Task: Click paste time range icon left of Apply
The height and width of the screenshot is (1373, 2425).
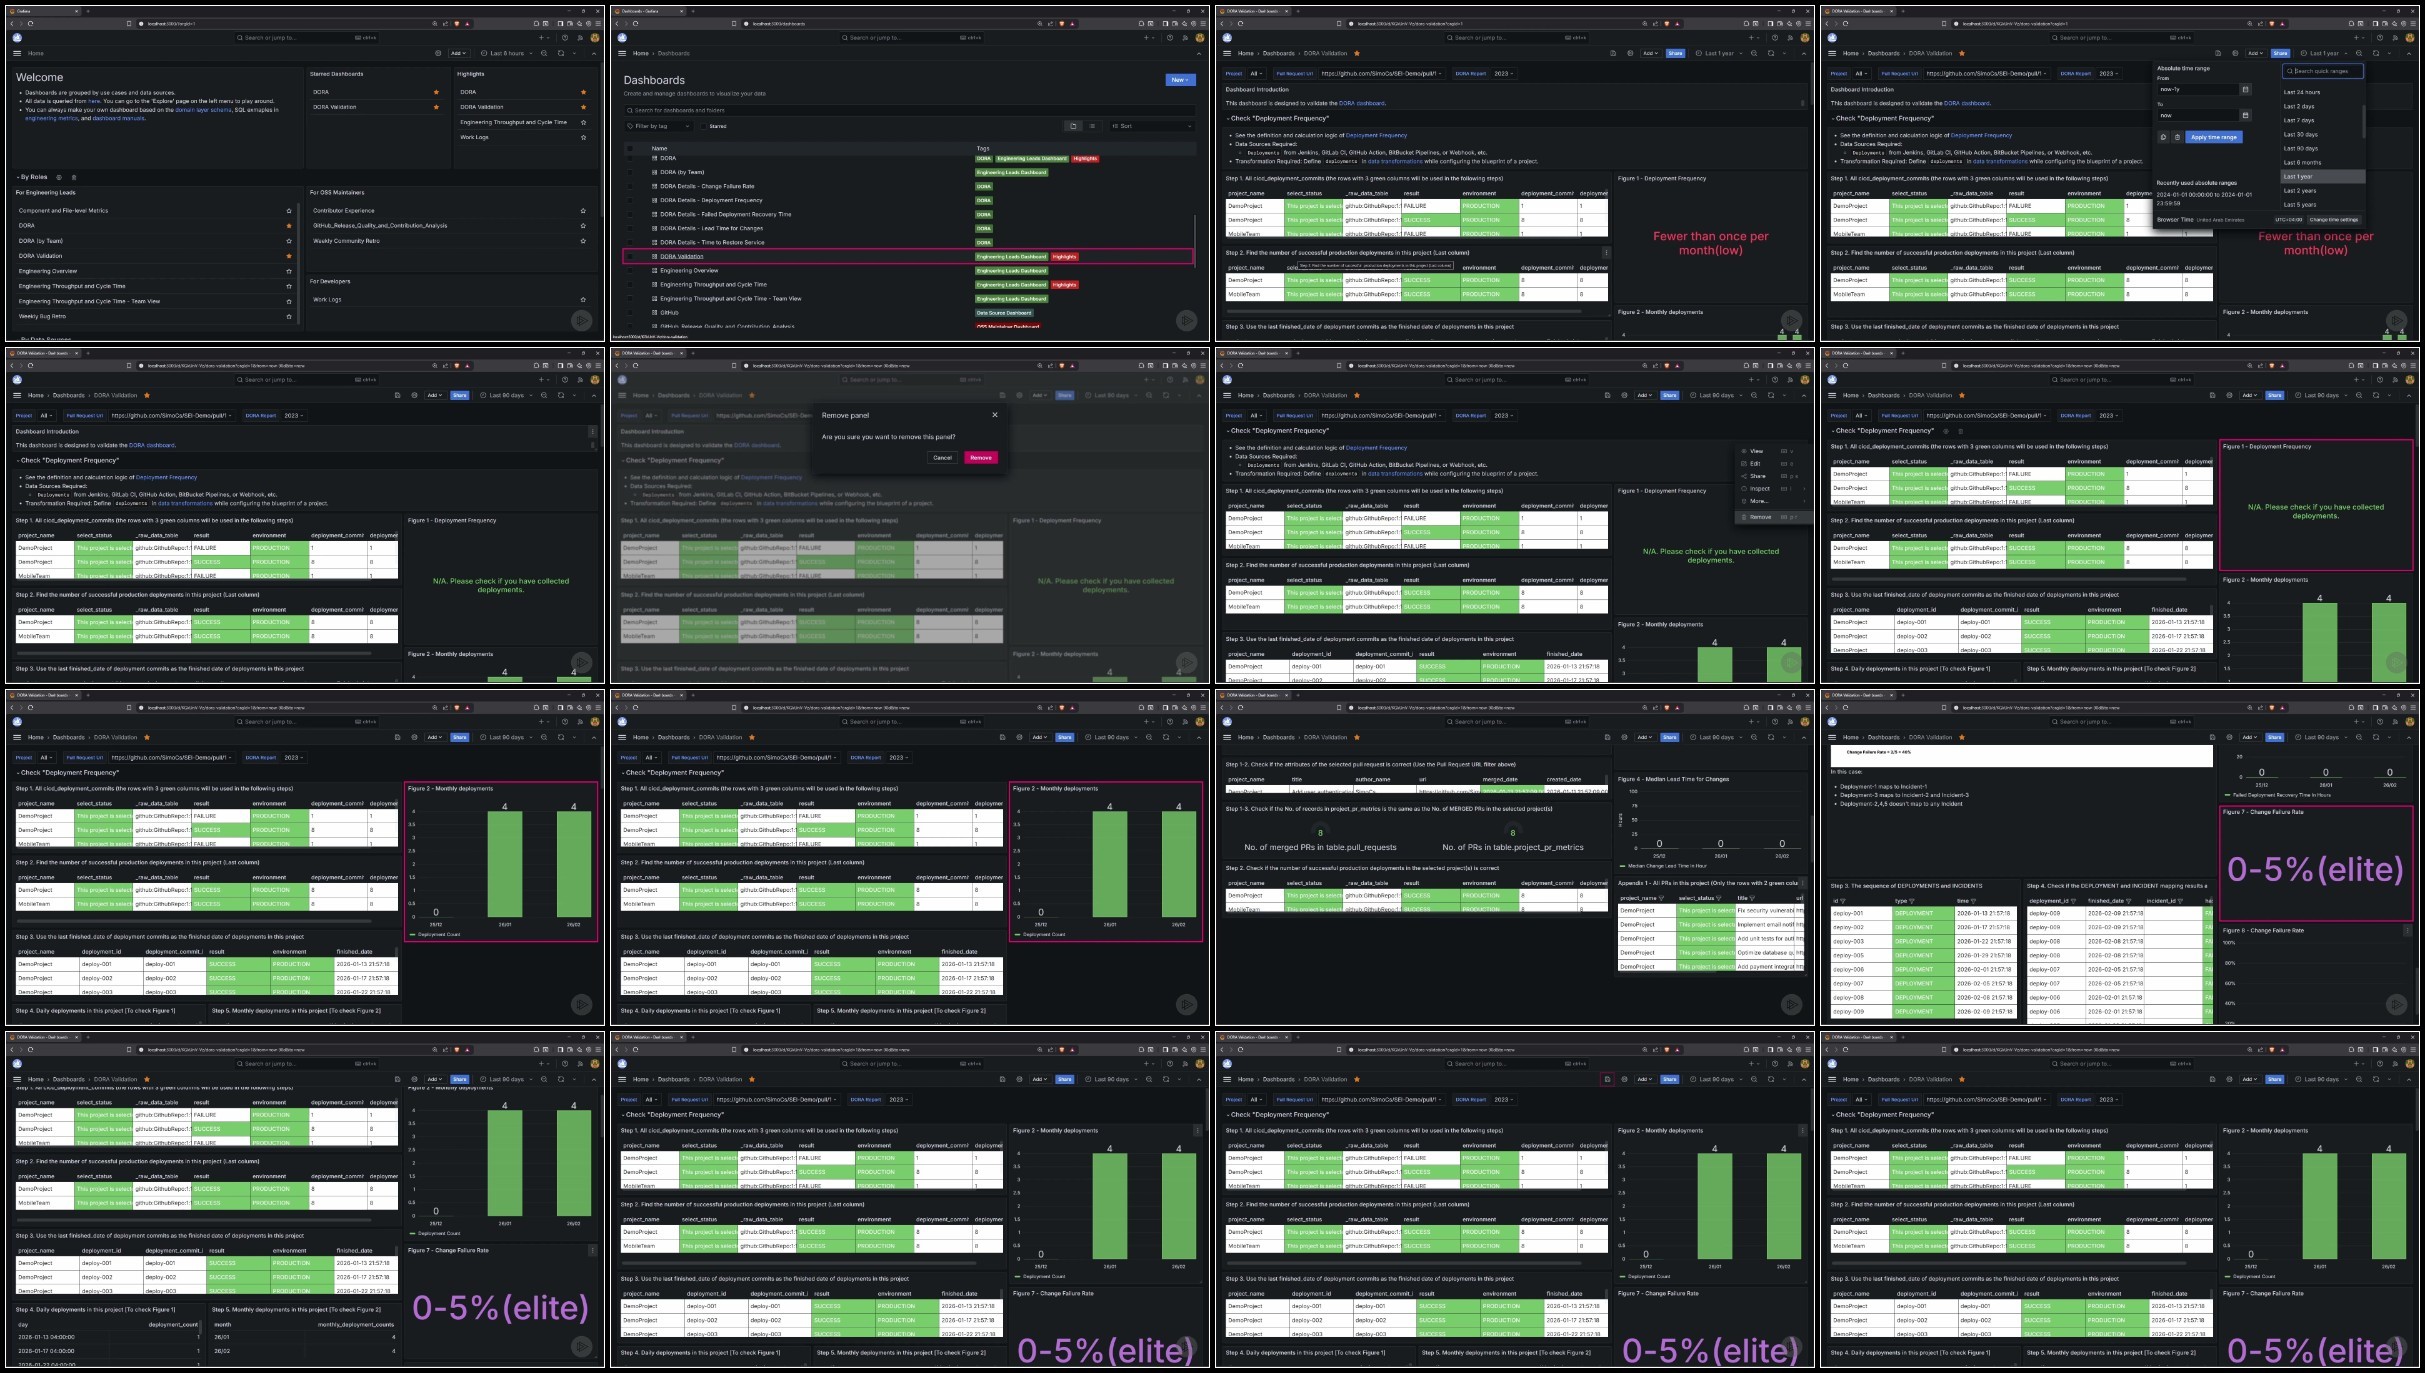Action: (2177, 137)
